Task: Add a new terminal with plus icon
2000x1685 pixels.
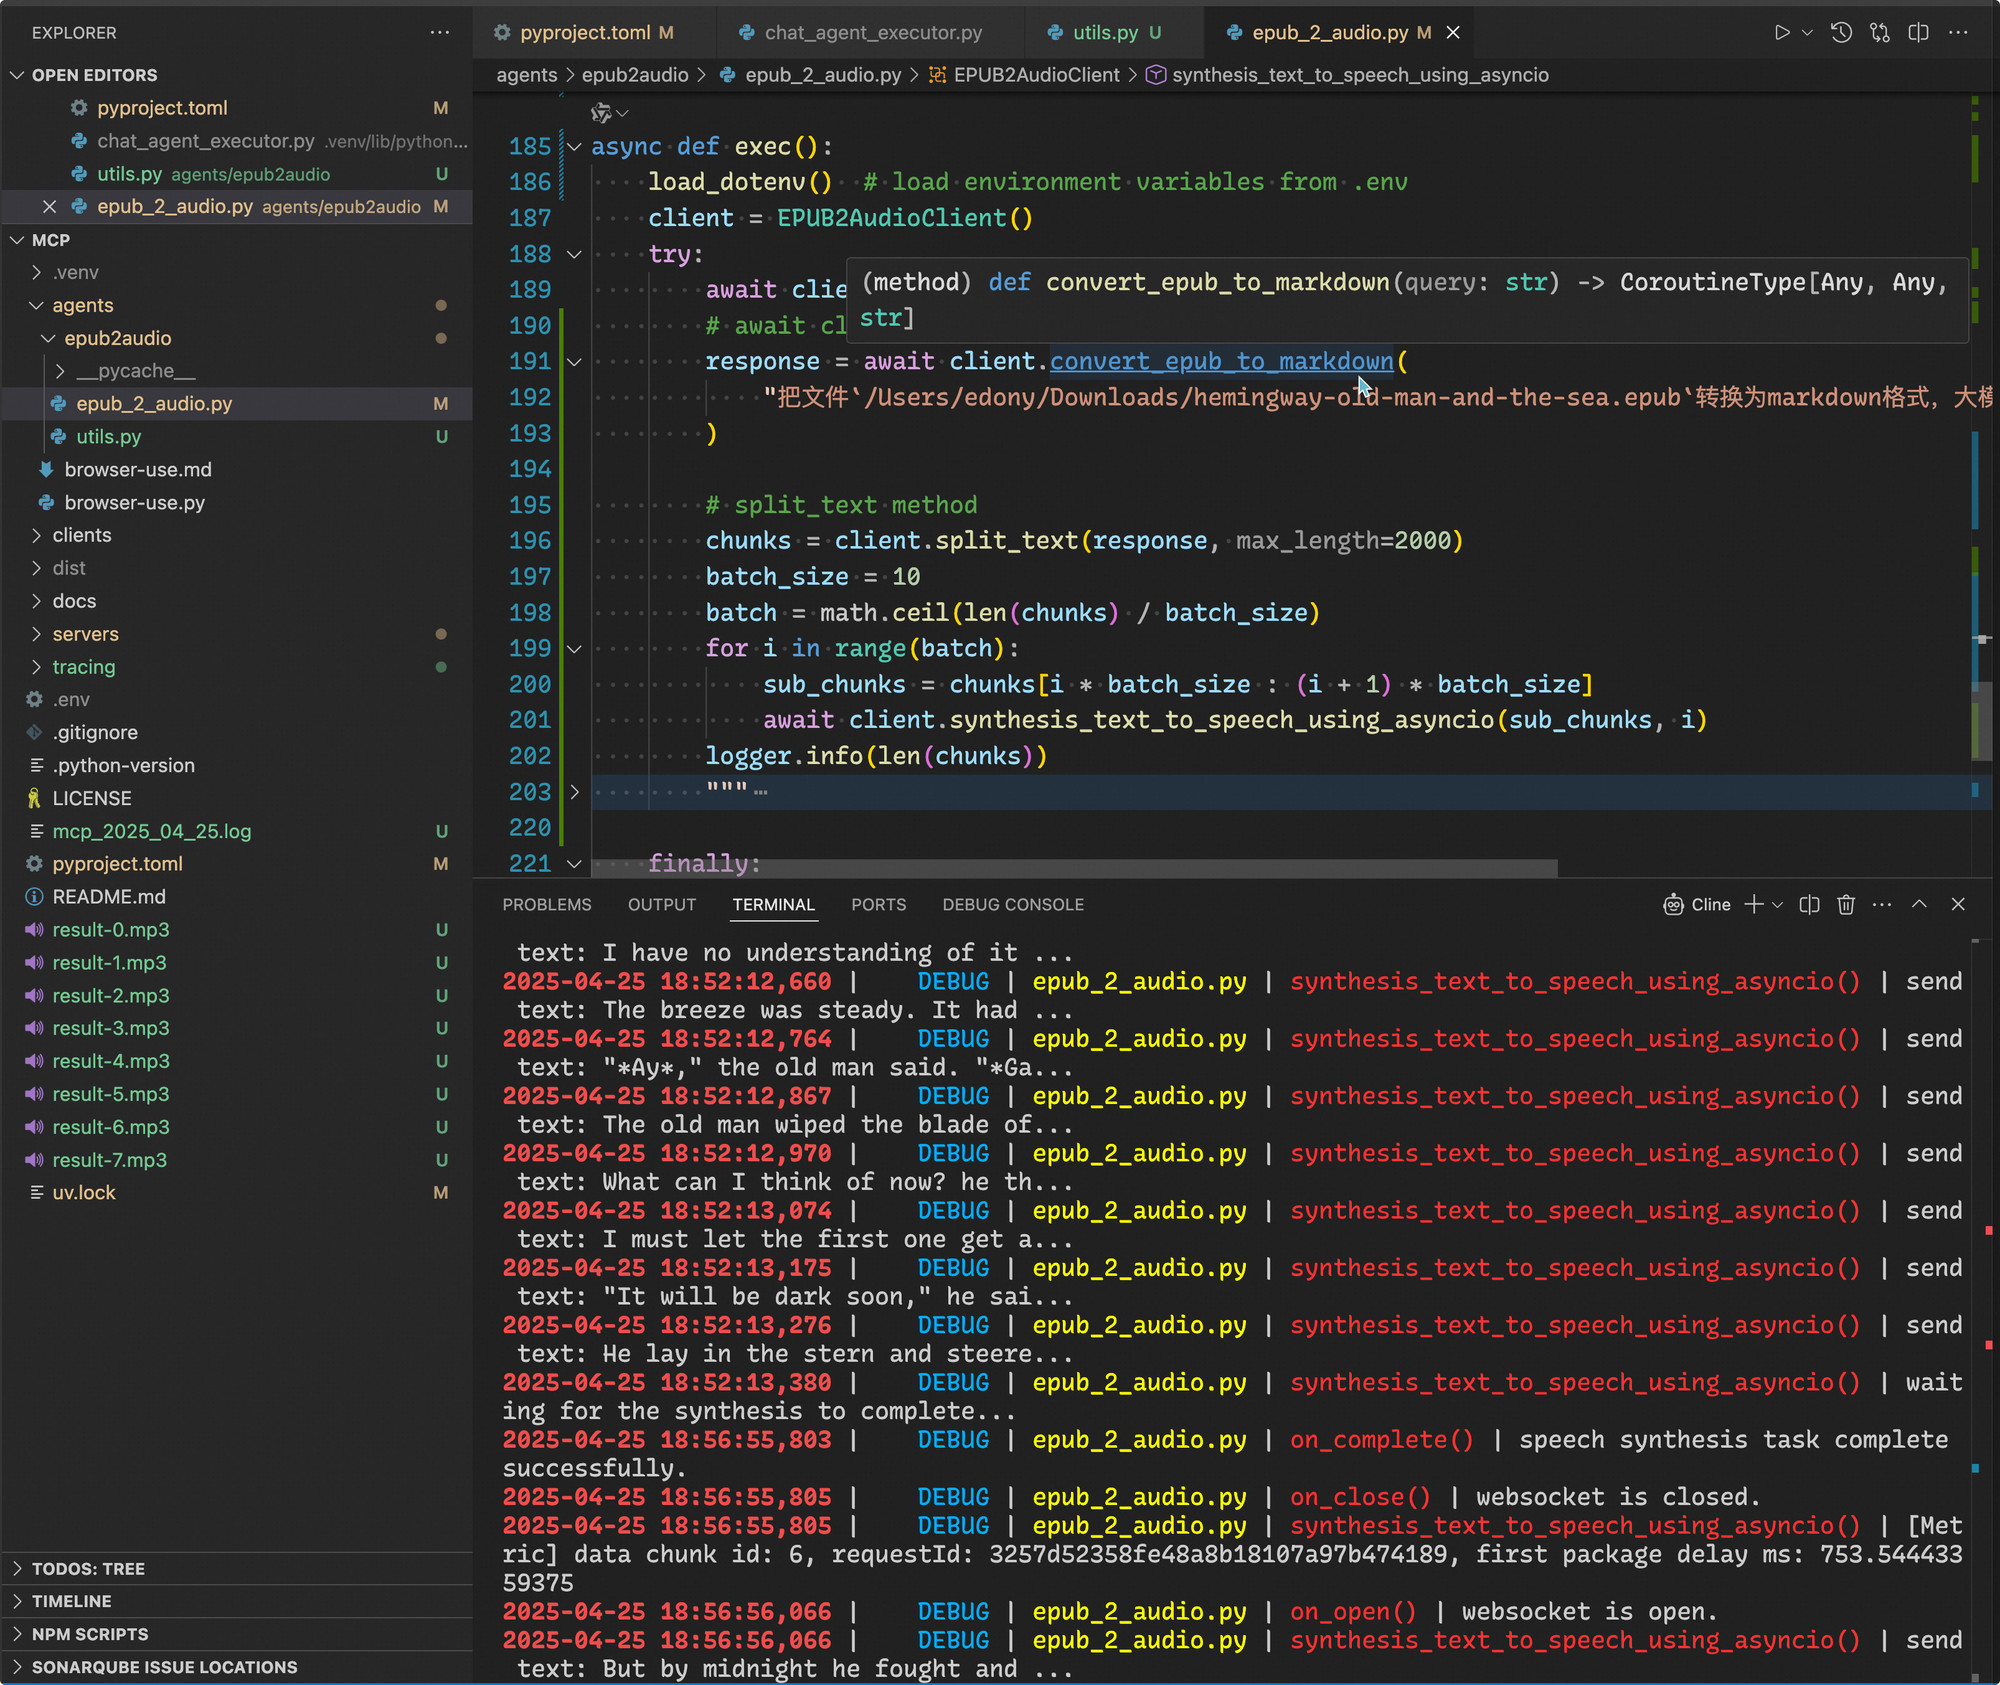Action: pyautogui.click(x=1754, y=904)
